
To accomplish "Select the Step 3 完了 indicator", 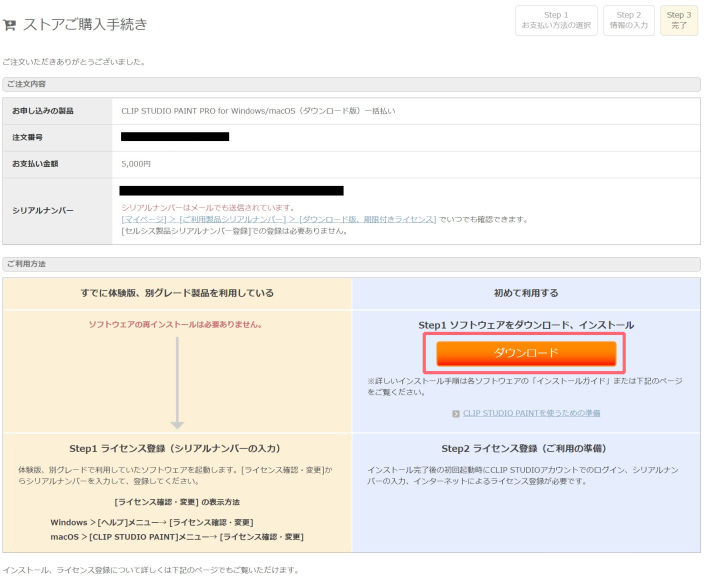I will point(679,20).
